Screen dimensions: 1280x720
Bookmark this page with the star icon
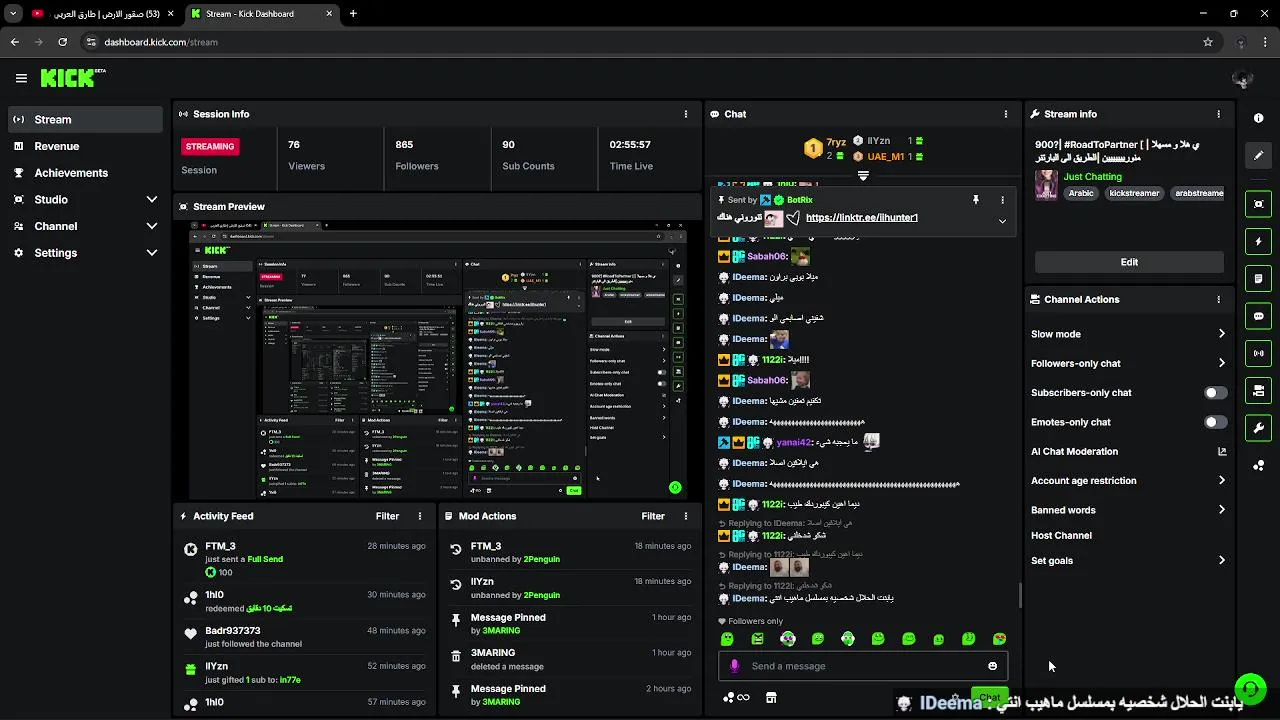pyautogui.click(x=1208, y=42)
